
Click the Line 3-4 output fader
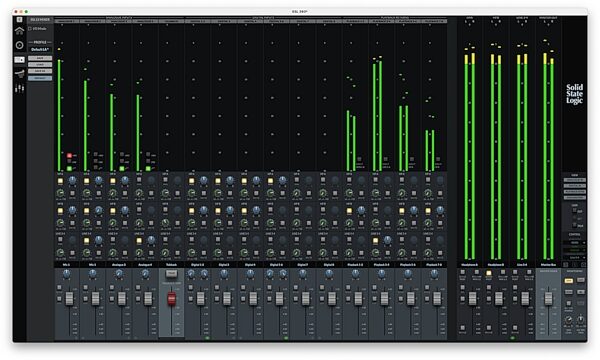pos(525,299)
